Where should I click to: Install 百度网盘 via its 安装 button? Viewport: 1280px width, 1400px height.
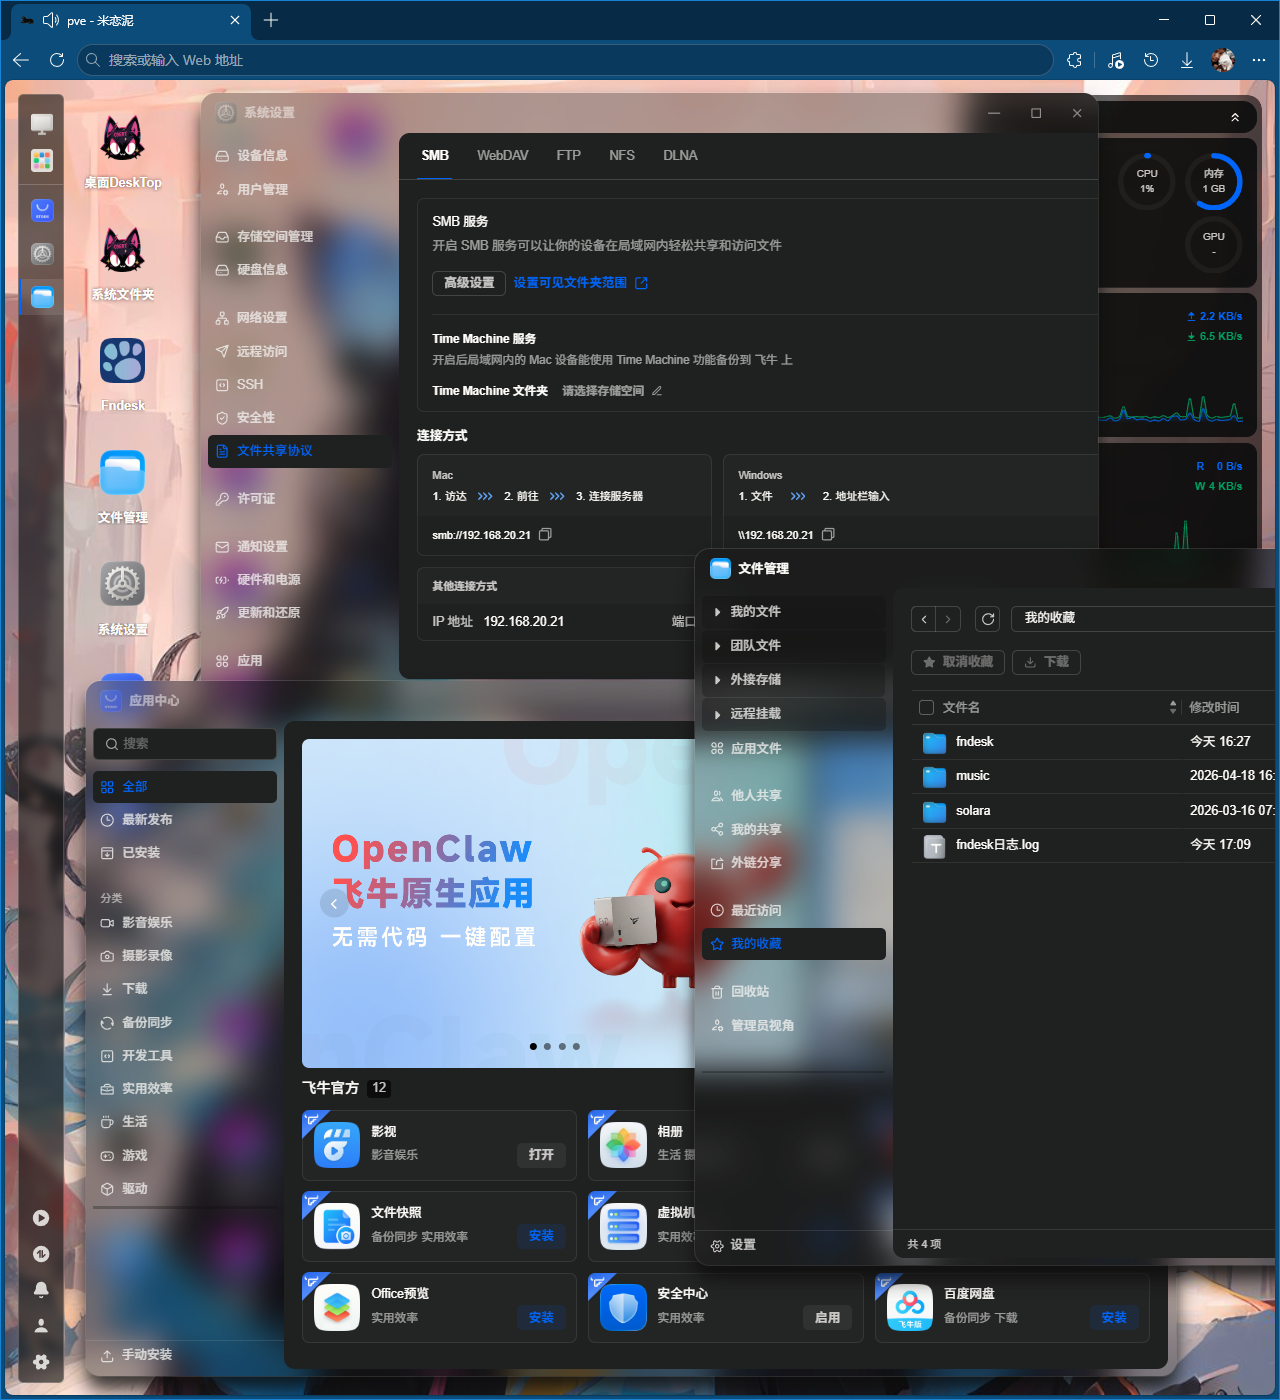(1113, 1317)
